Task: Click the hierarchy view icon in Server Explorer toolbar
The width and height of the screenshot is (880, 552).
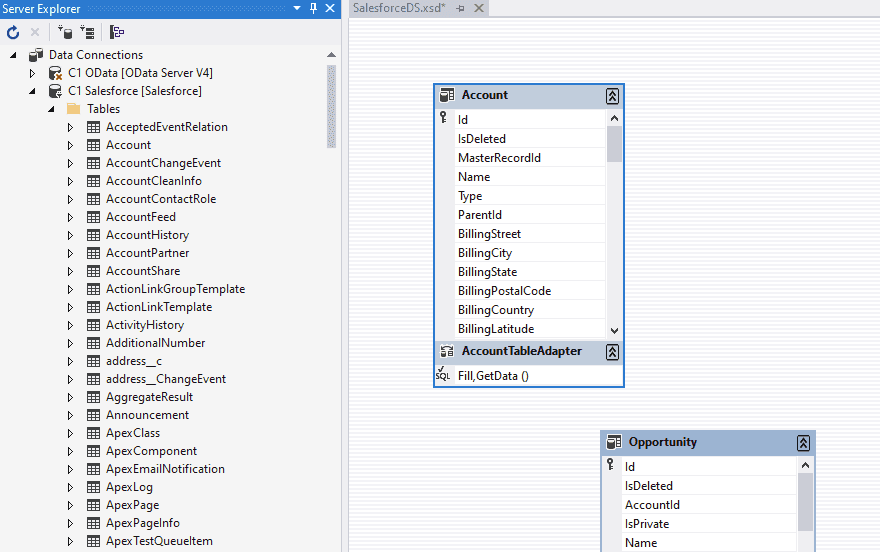Action: pos(116,33)
